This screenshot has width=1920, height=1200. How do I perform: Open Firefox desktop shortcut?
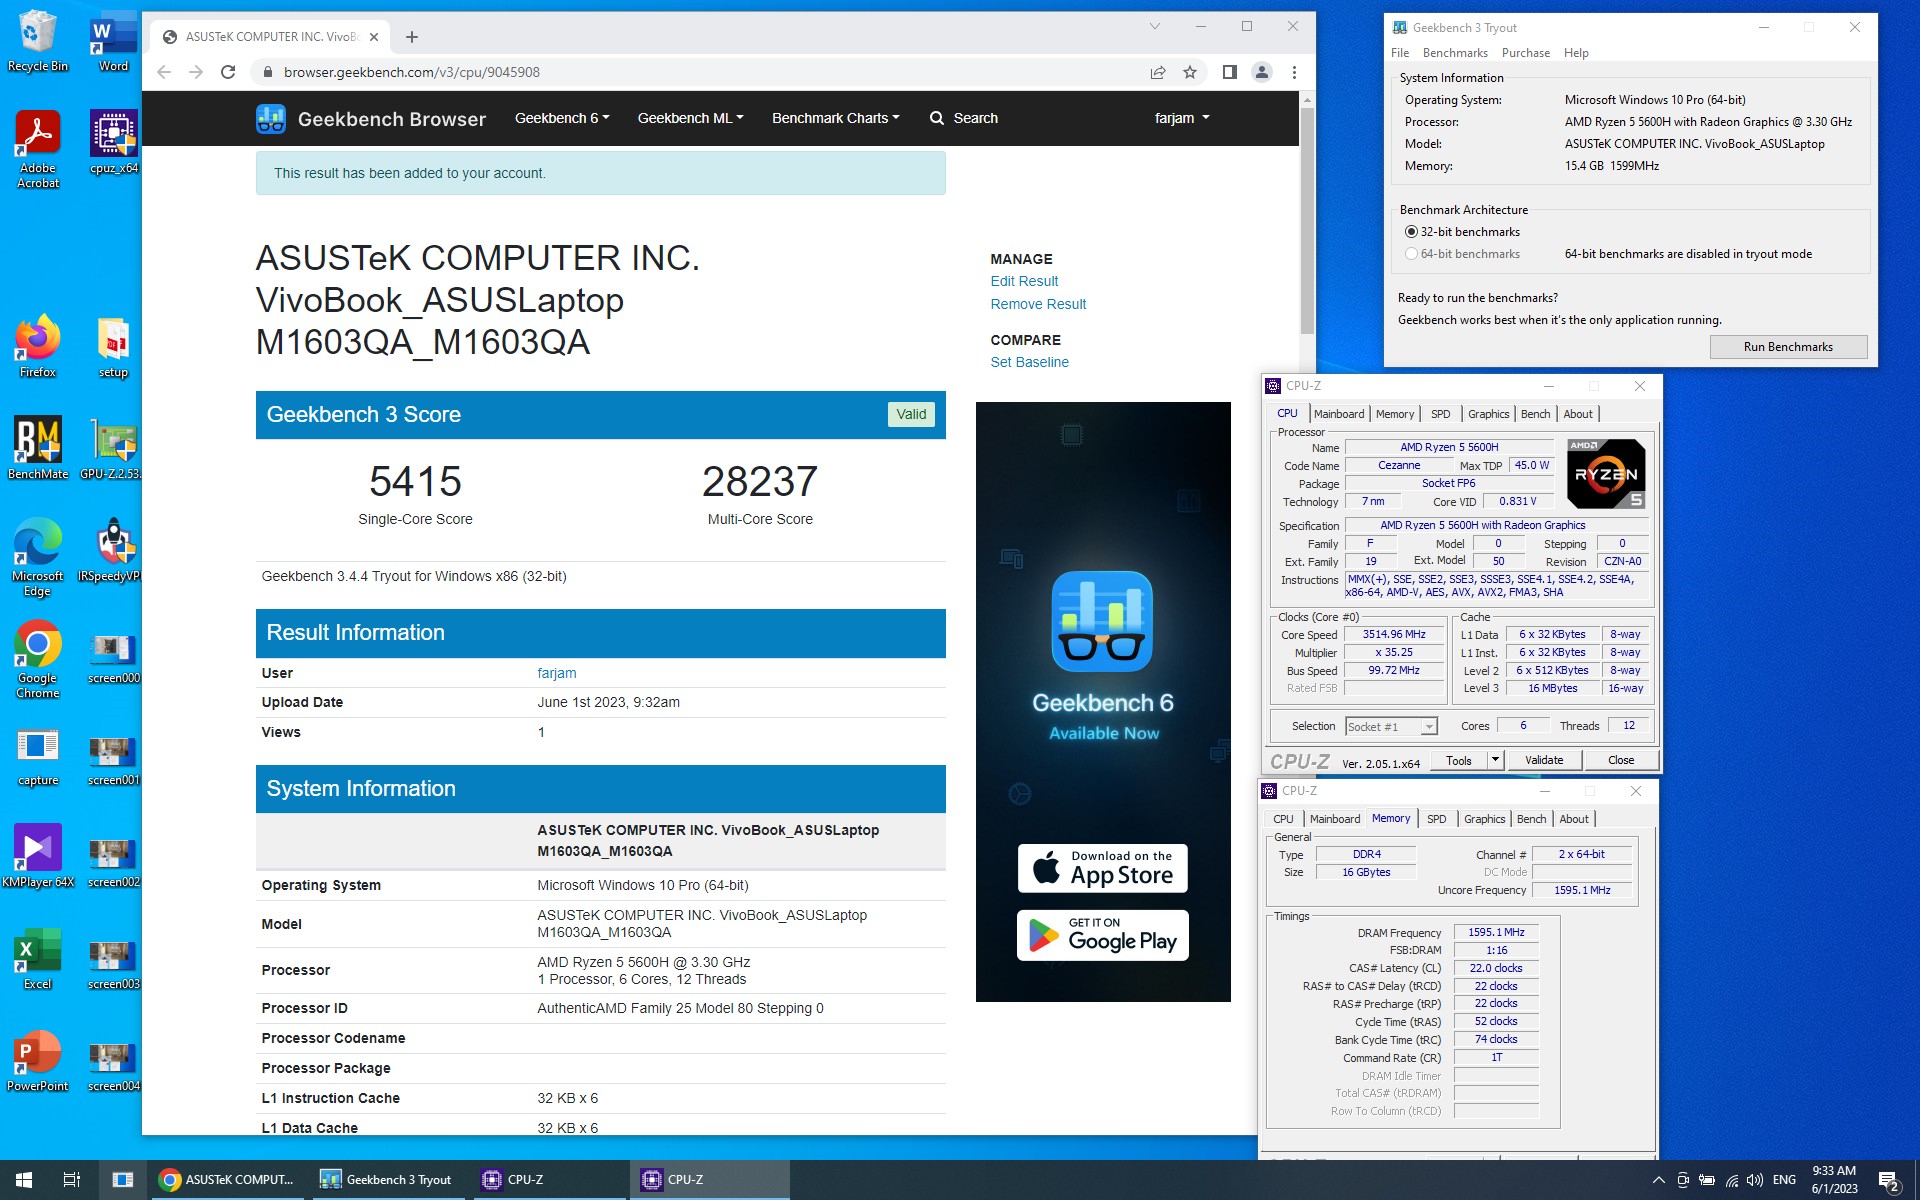point(37,346)
